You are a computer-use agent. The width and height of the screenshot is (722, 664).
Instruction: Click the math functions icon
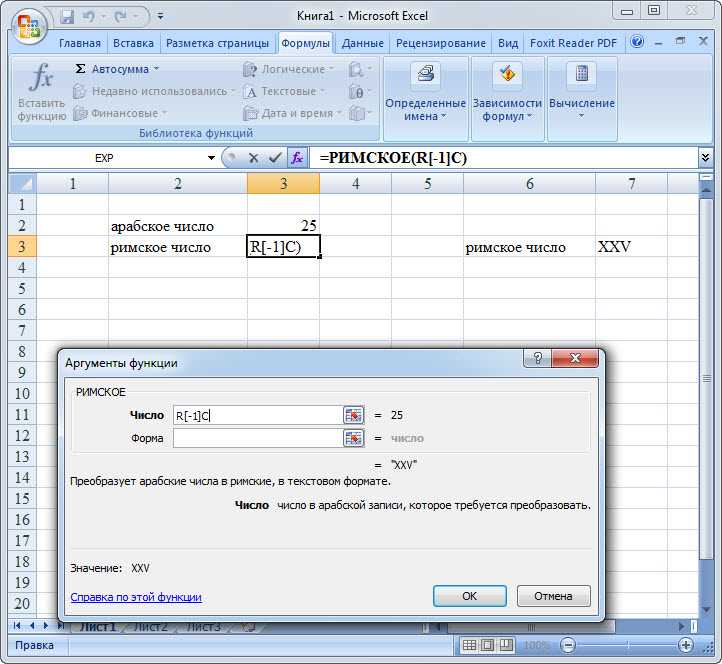pyautogui.click(x=359, y=92)
